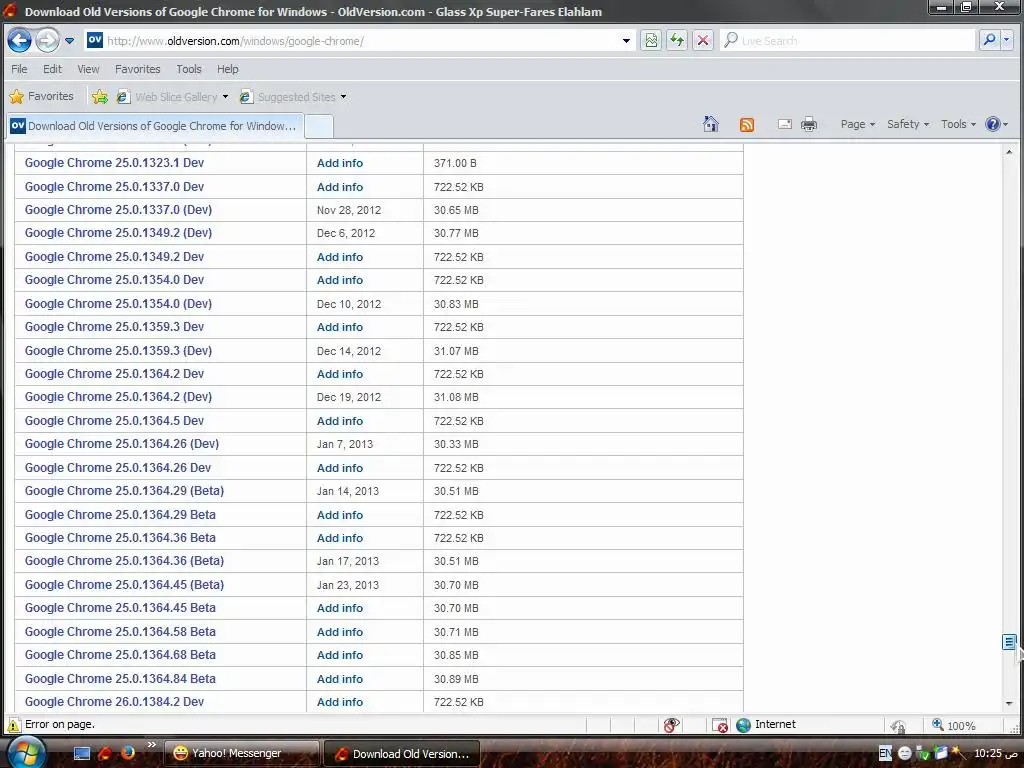Click the Home page icon
Viewport: 1024px width, 768px height.
click(711, 124)
